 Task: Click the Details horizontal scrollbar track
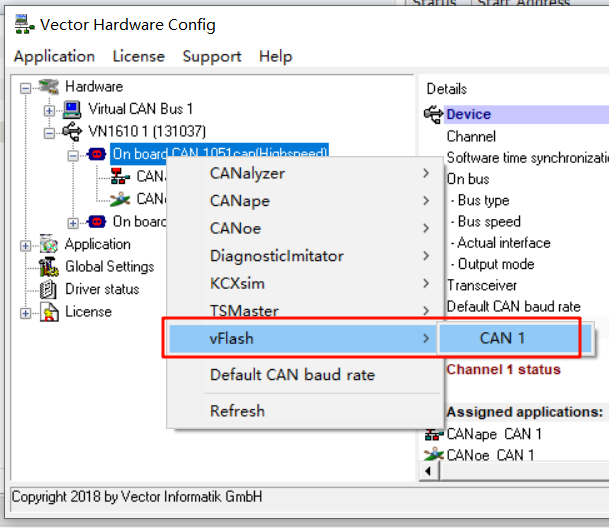pos(524,472)
